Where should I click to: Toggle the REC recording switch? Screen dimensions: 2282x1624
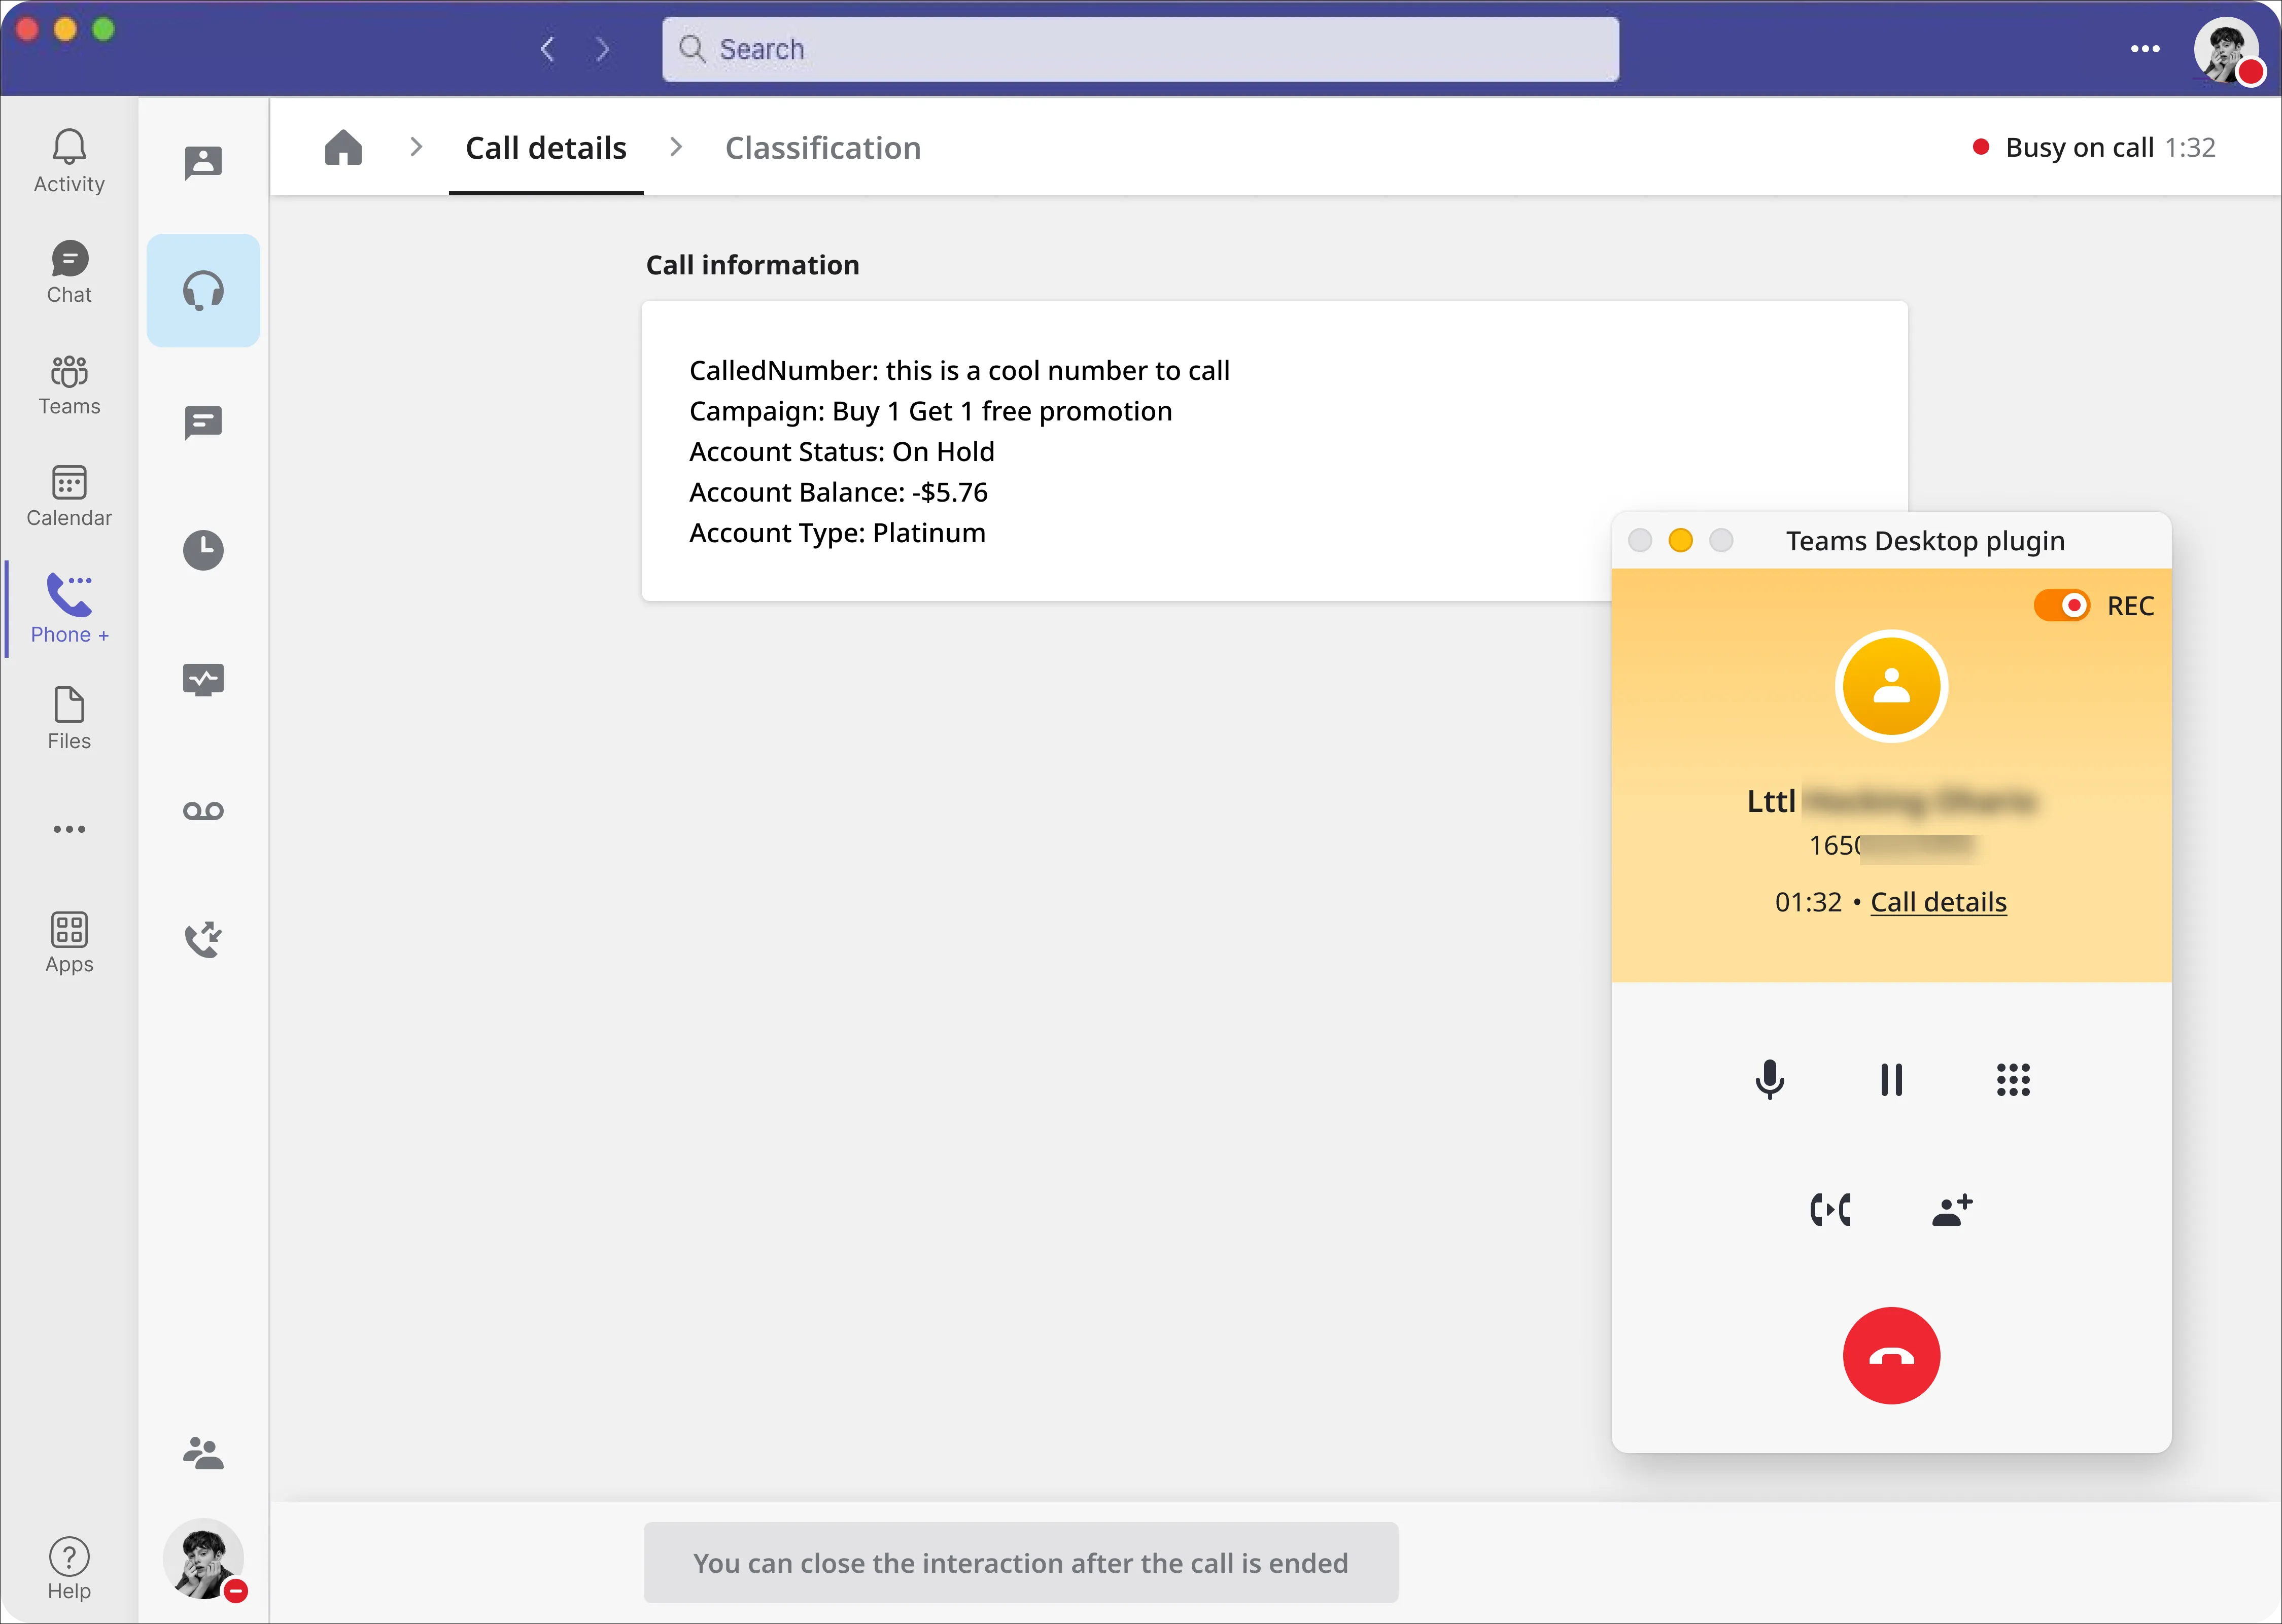[2062, 605]
